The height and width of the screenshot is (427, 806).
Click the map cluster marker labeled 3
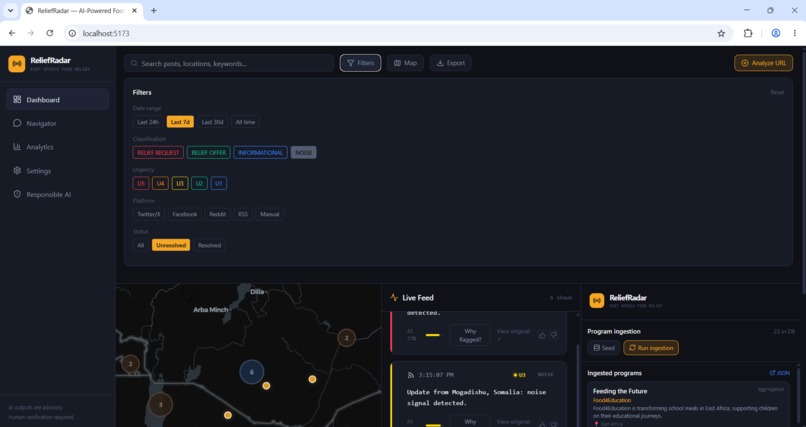tap(160, 404)
